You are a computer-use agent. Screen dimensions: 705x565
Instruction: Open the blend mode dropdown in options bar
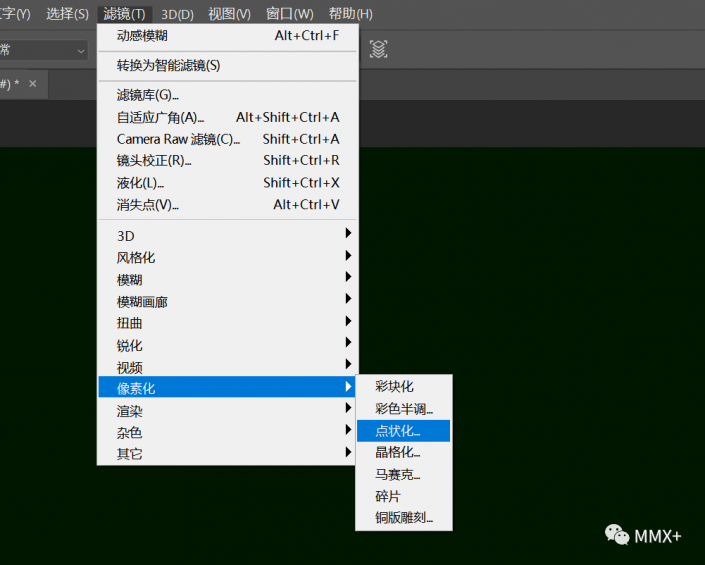point(45,50)
